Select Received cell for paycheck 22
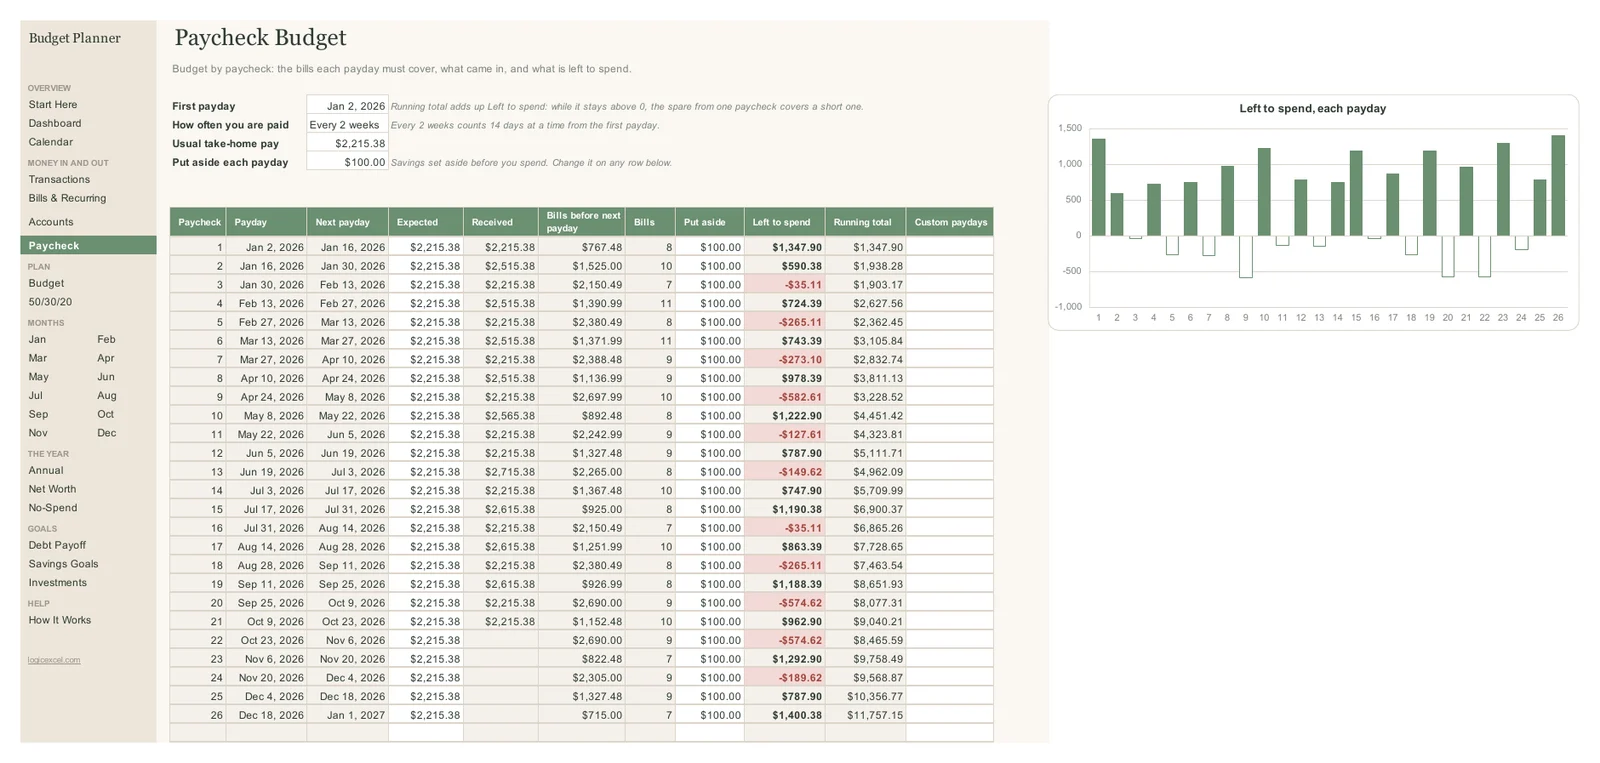Viewport: 1600px width, 763px height. pyautogui.click(x=501, y=640)
